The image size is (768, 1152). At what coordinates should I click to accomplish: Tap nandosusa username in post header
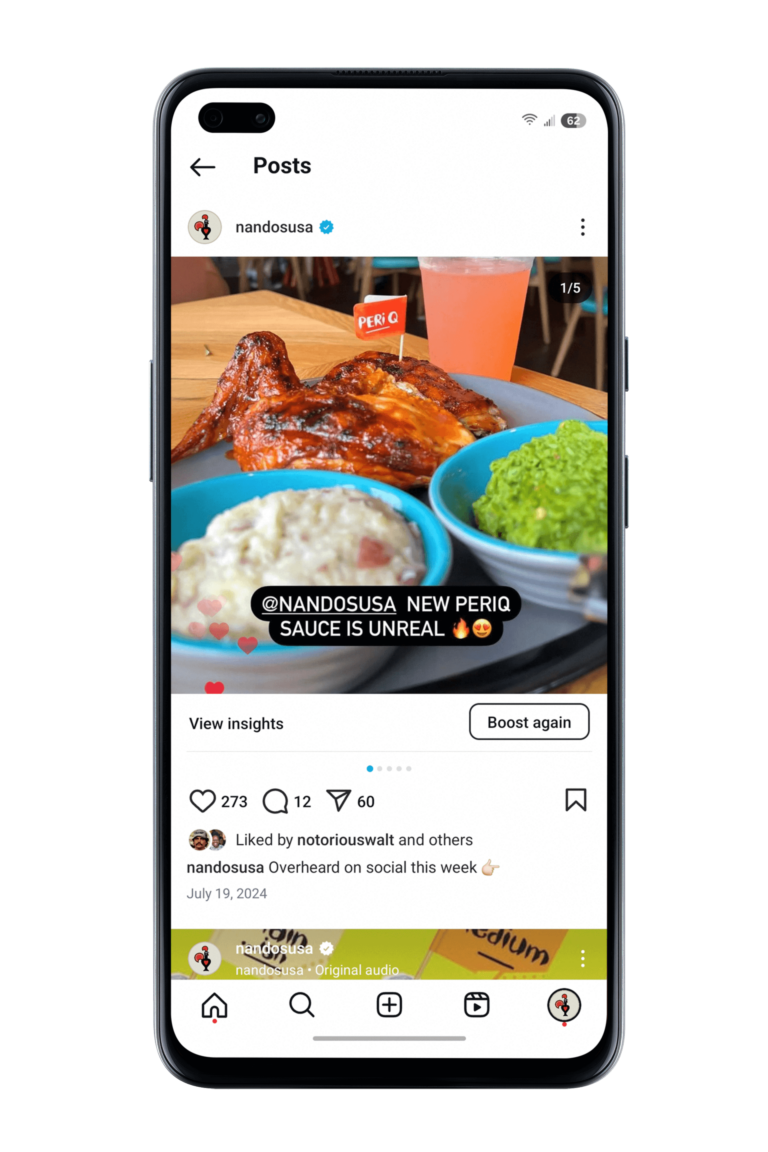[x=274, y=227]
